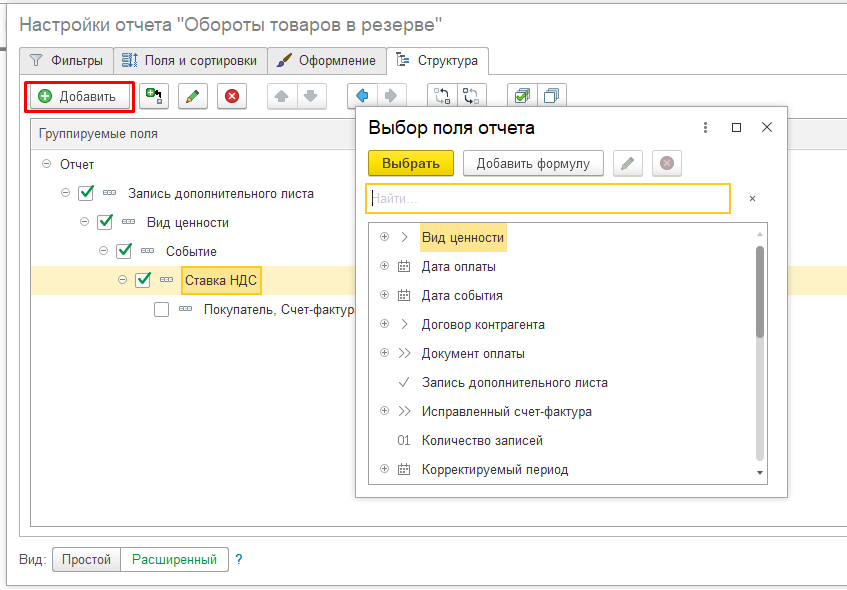Click the calendar icon beside Дата события
This screenshot has width=847, height=590.
pos(404,295)
